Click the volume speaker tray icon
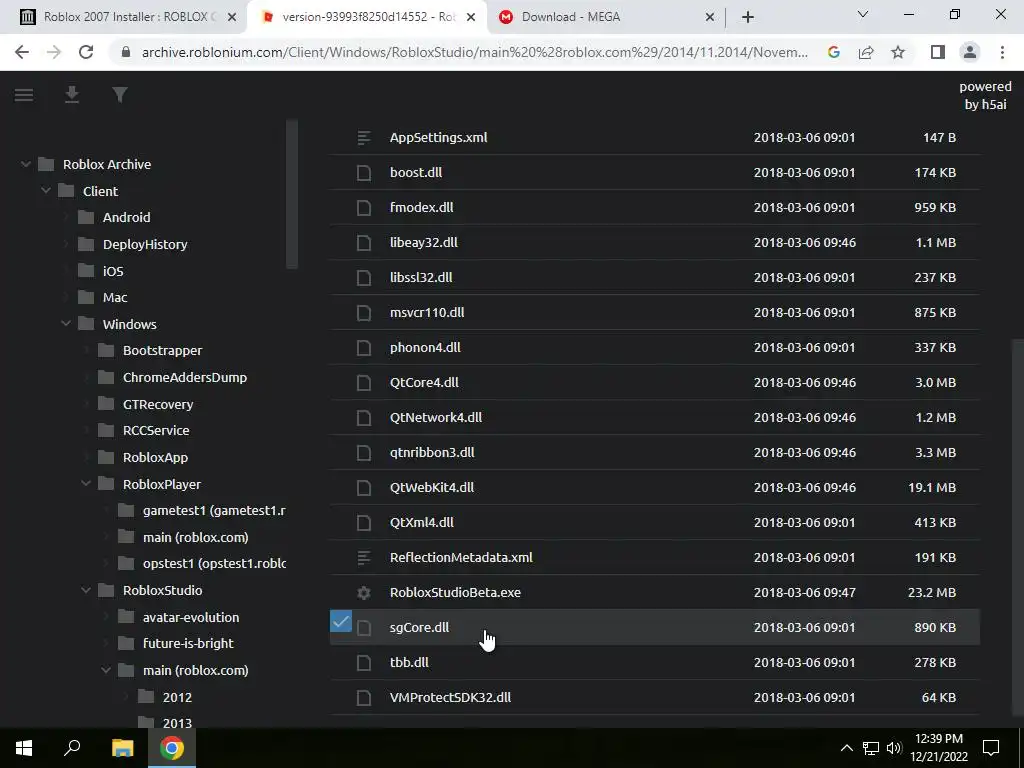This screenshot has height=768, width=1024. coord(894,748)
